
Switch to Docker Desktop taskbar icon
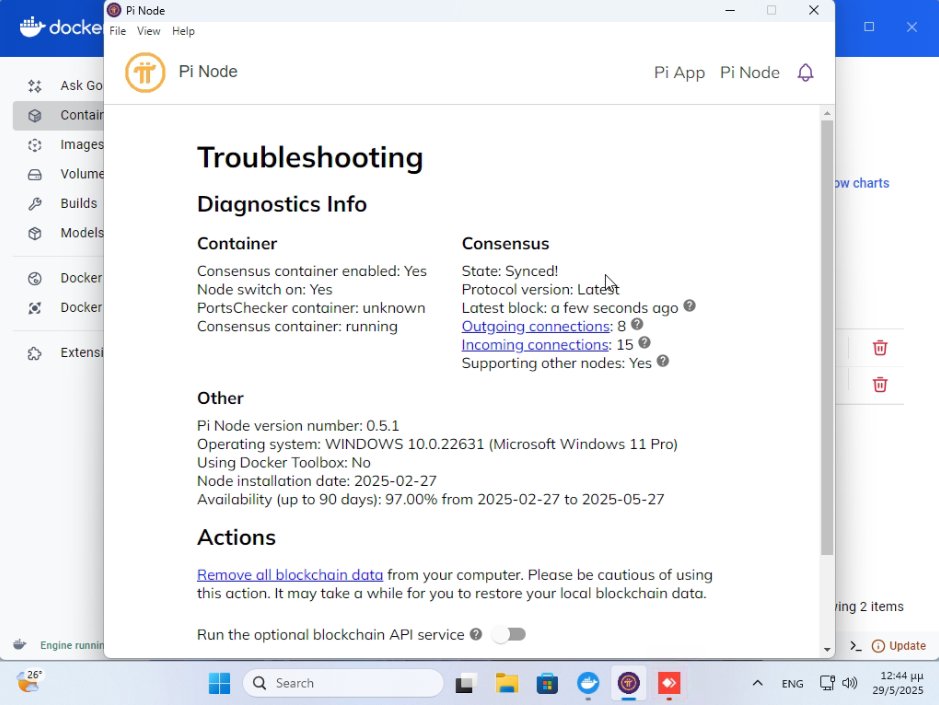[588, 683]
